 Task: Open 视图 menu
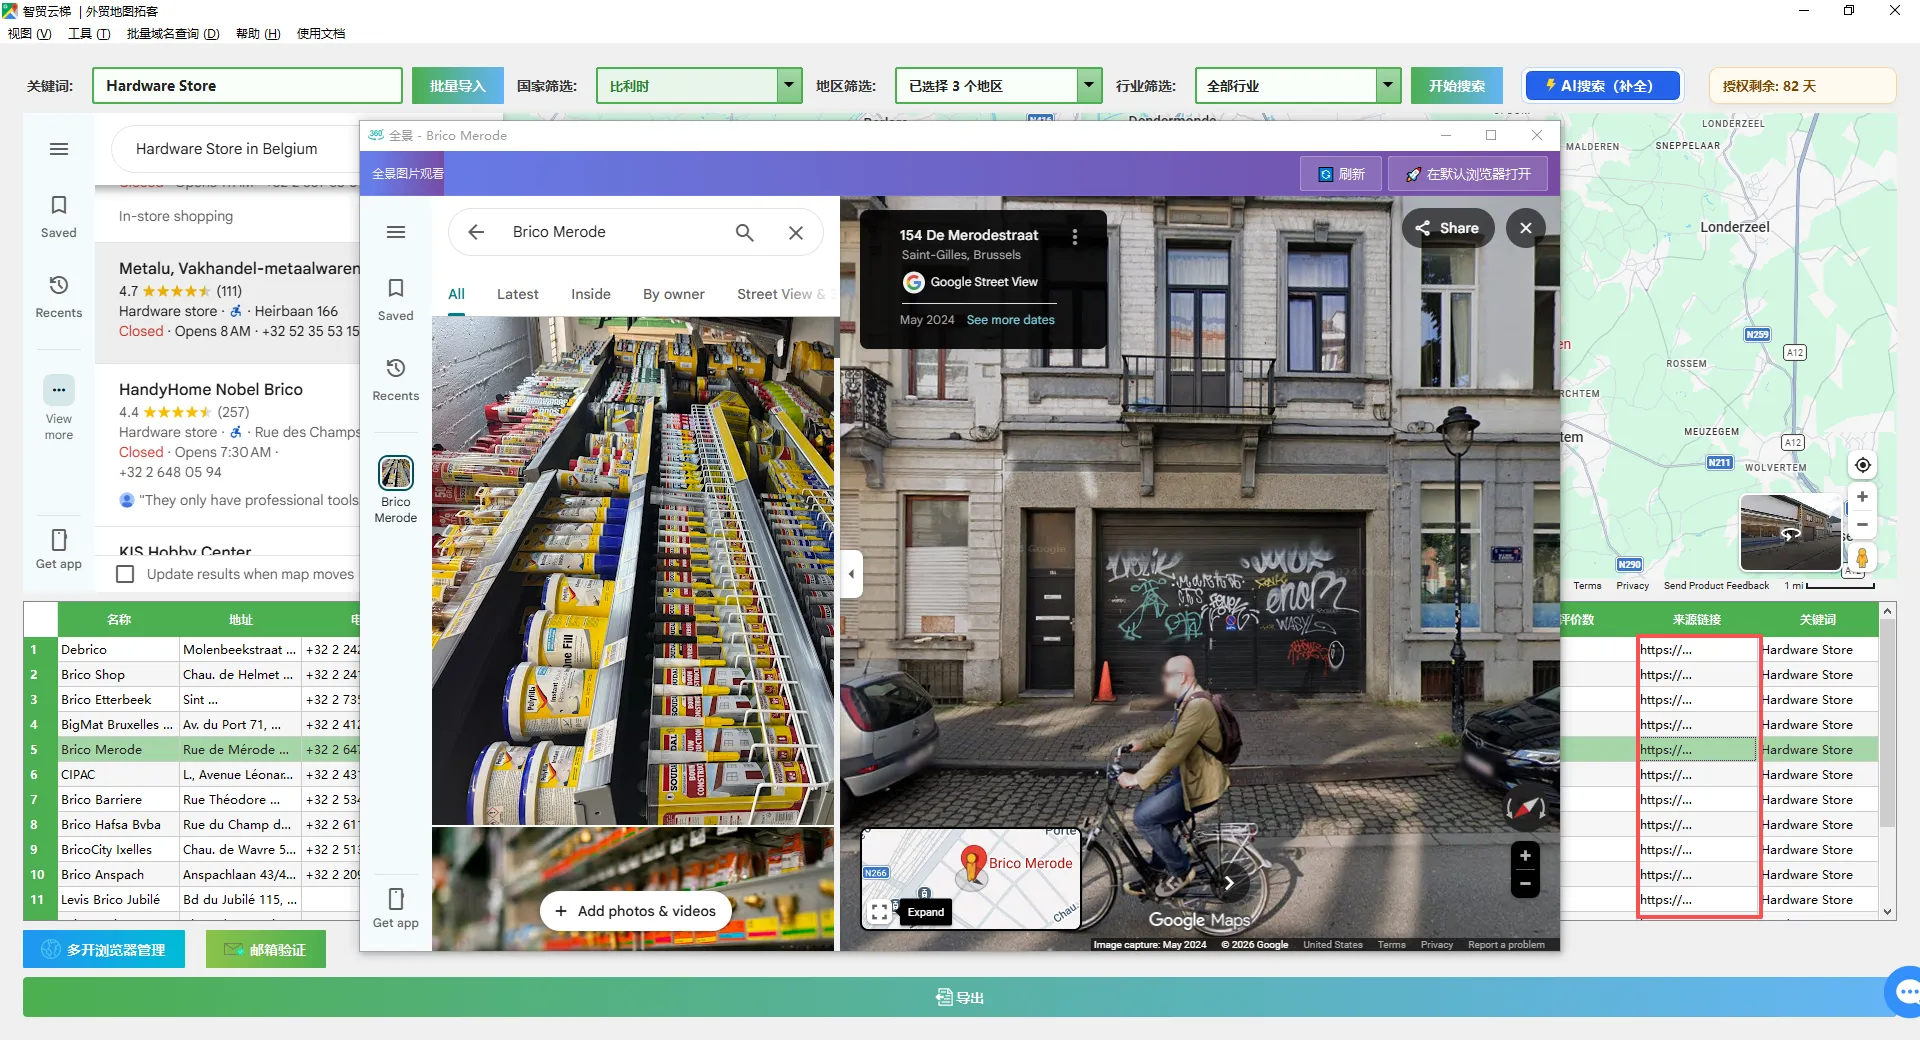point(29,33)
